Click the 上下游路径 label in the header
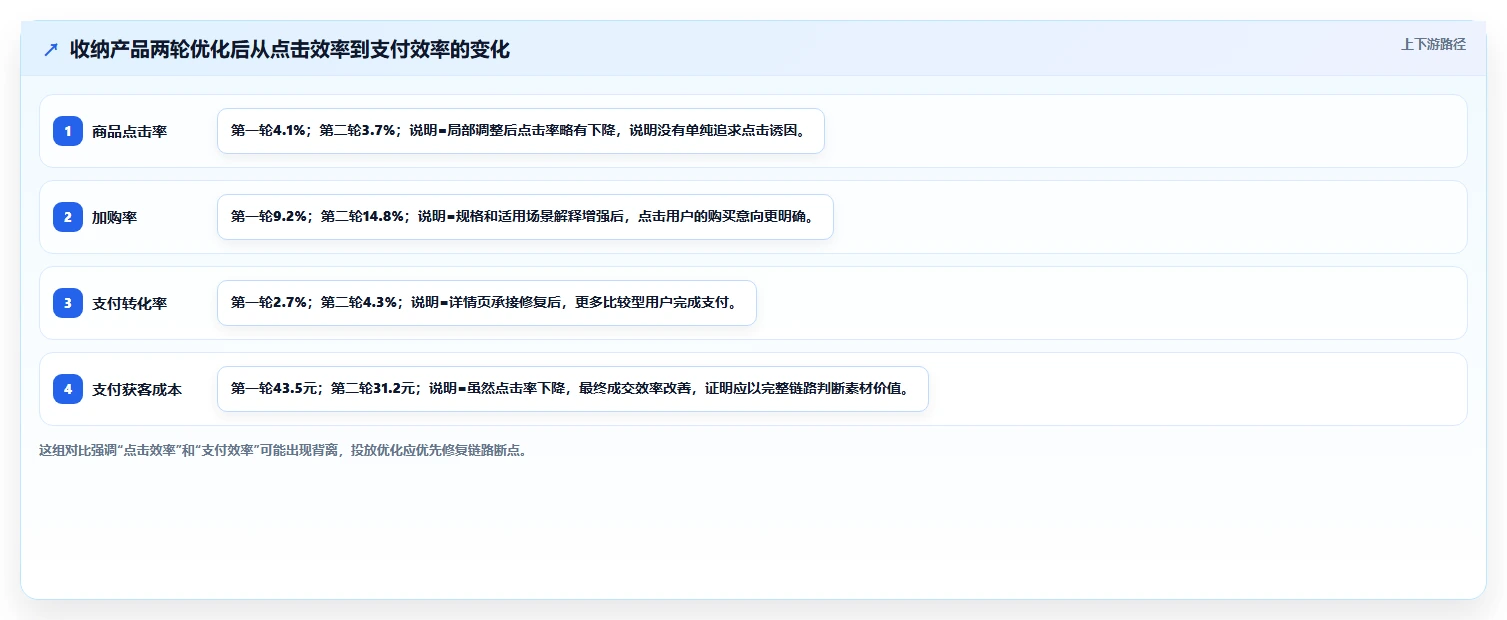 click(x=1433, y=44)
